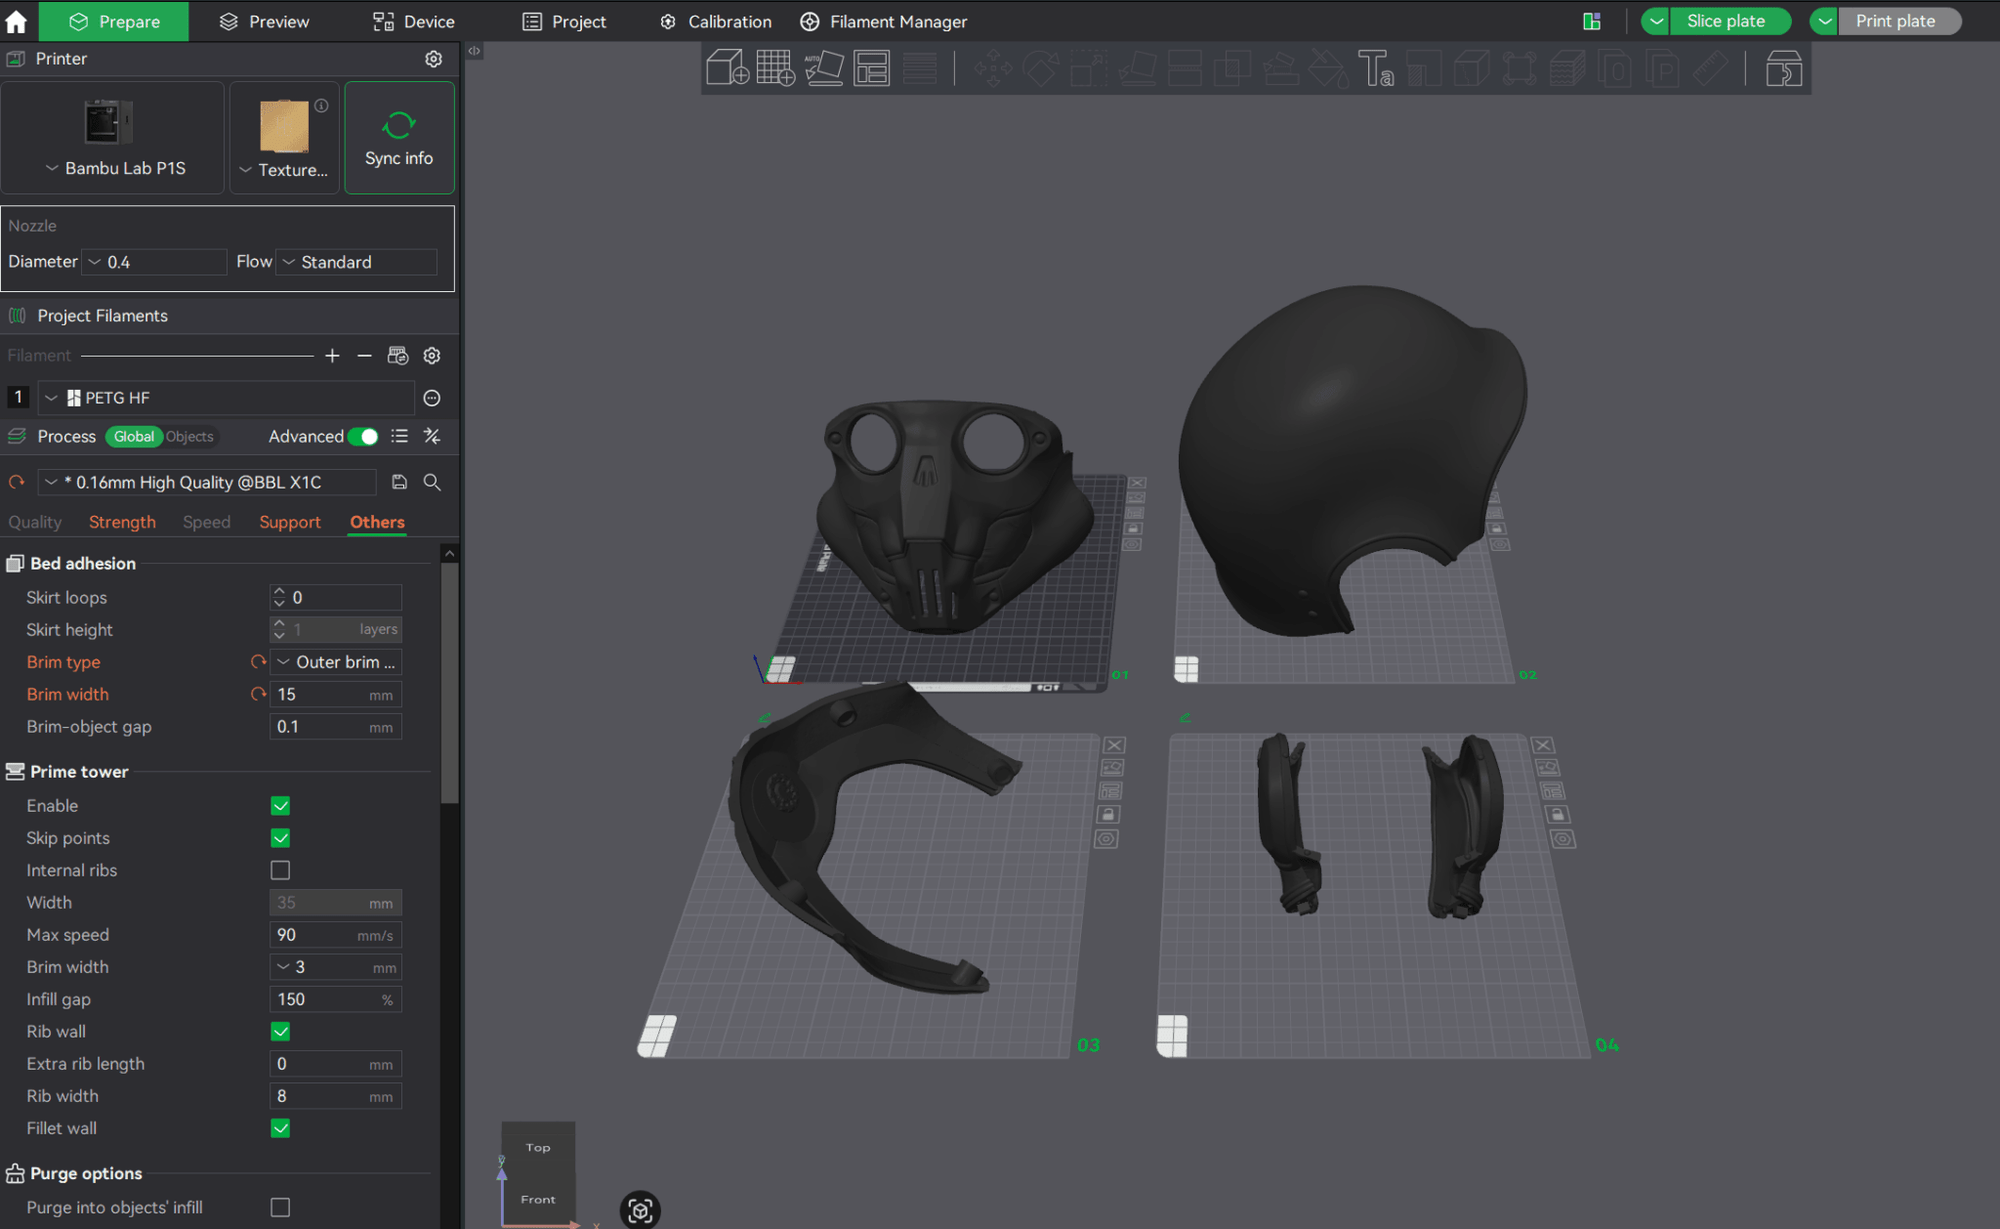Toggle the Advanced mode switch
The image size is (2000, 1229).
(x=364, y=436)
